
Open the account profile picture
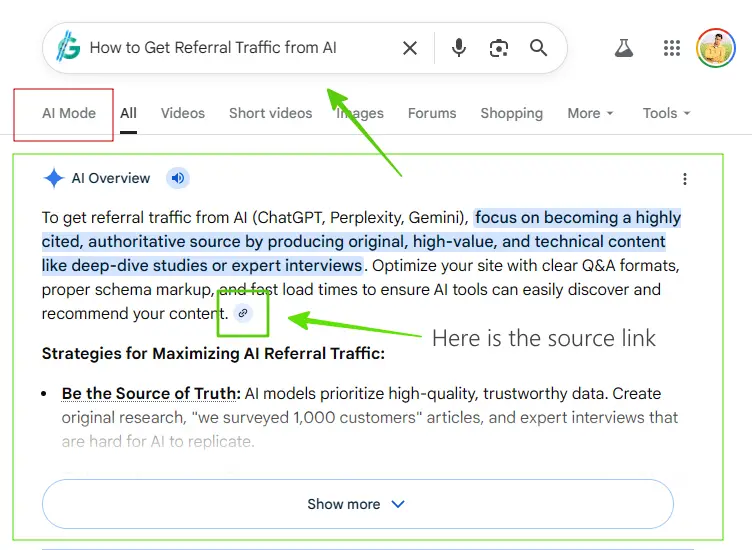tap(715, 48)
